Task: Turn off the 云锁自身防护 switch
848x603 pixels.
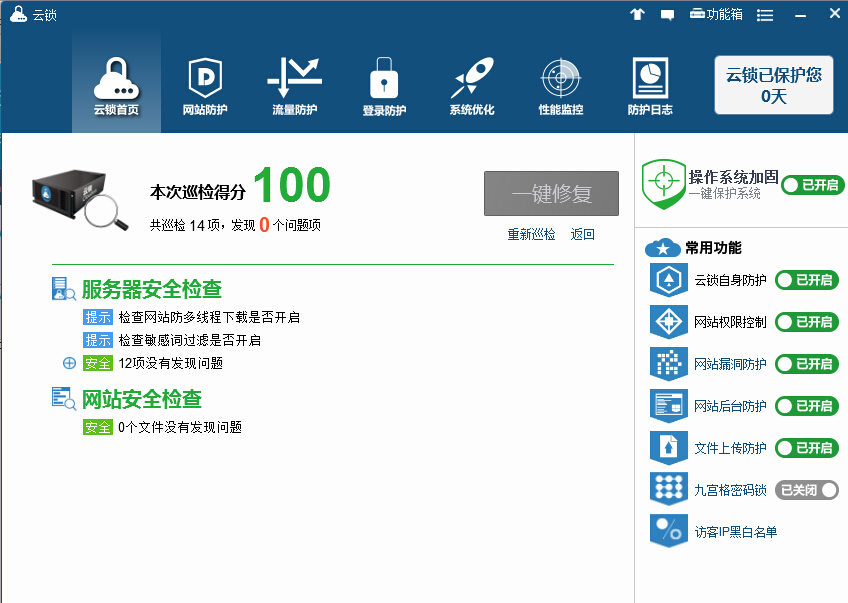Action: coord(806,280)
